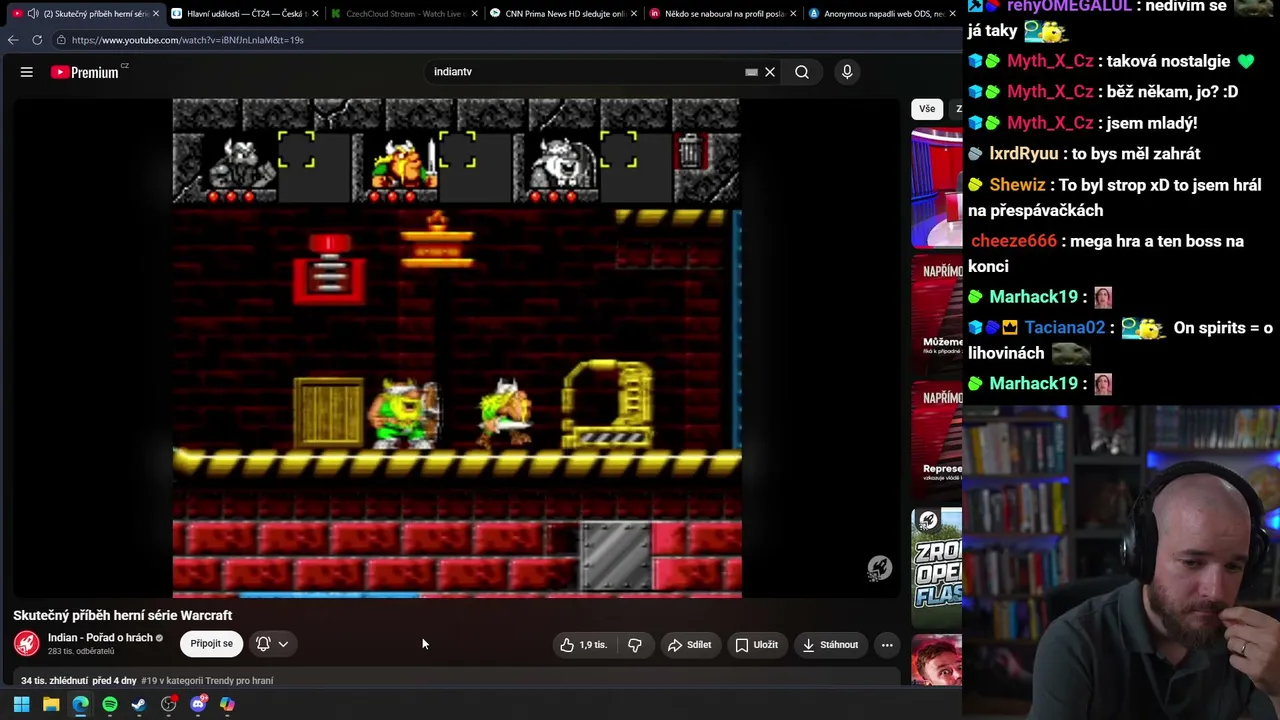Click the chat message 'jsem mladý!'
1280x720 pixels.
tap(1152, 123)
